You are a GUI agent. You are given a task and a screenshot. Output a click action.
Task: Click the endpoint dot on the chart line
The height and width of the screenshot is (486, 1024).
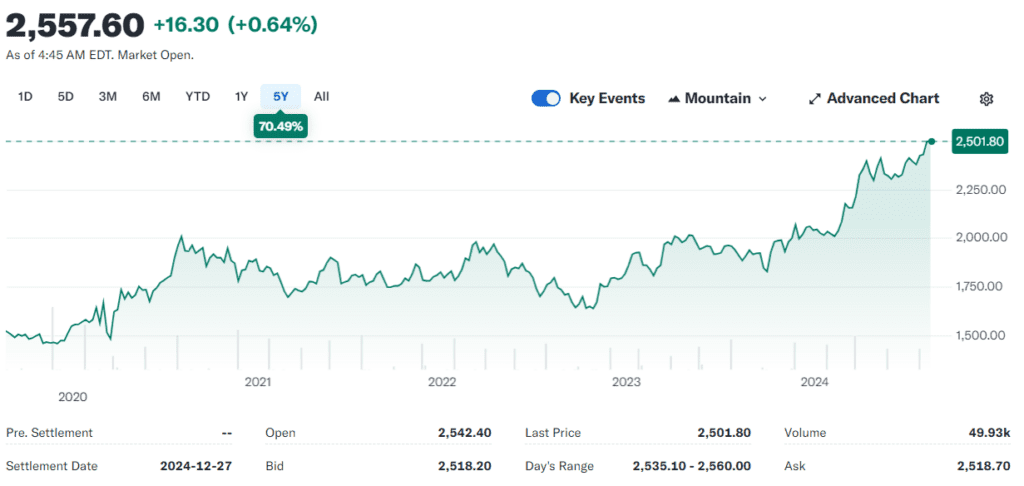point(932,142)
